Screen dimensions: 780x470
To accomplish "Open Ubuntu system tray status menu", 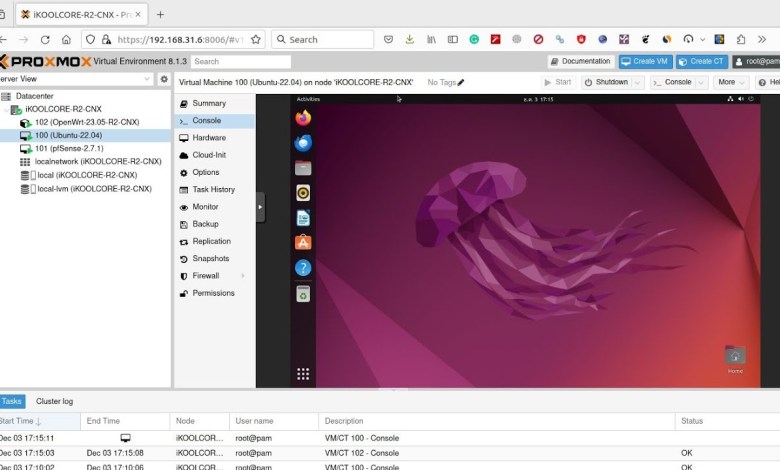I will pyautogui.click(x=741, y=99).
